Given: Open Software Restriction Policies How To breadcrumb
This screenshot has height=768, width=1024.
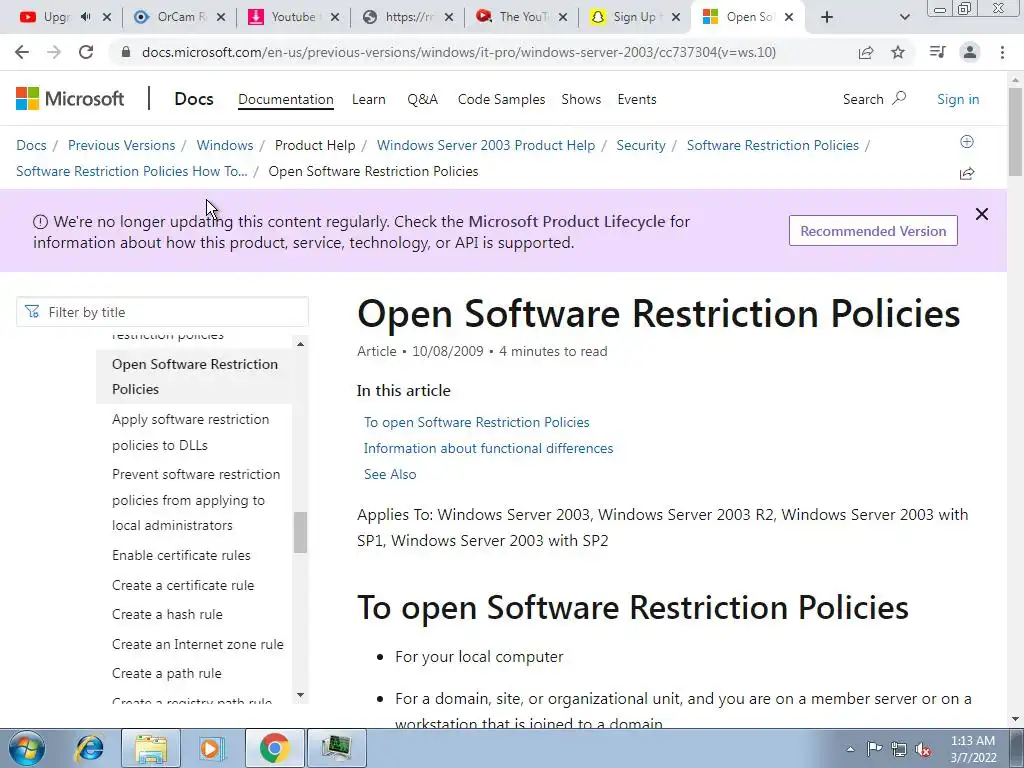Looking at the screenshot, I should point(131,171).
